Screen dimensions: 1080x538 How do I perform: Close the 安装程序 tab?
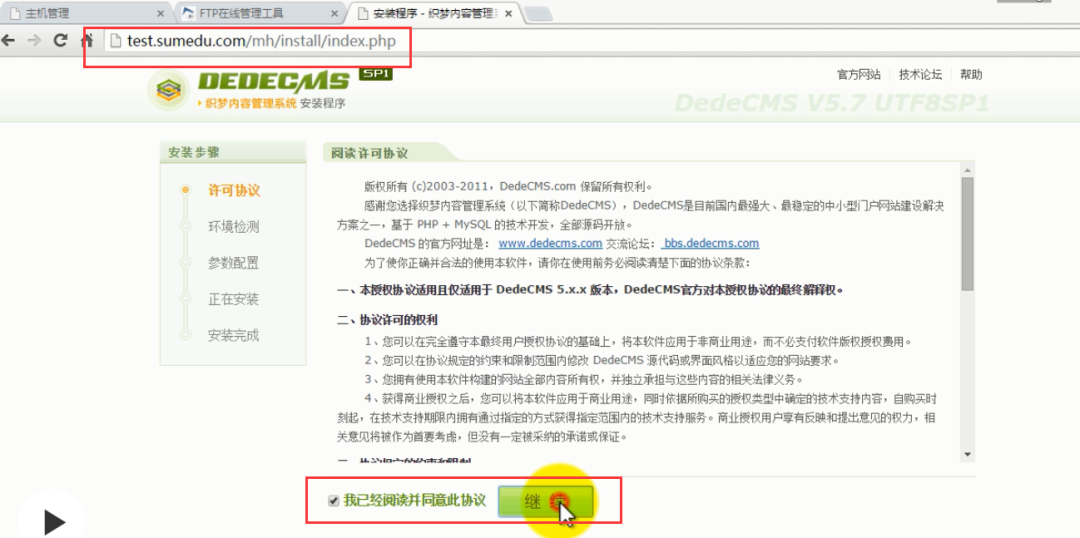pos(509,13)
